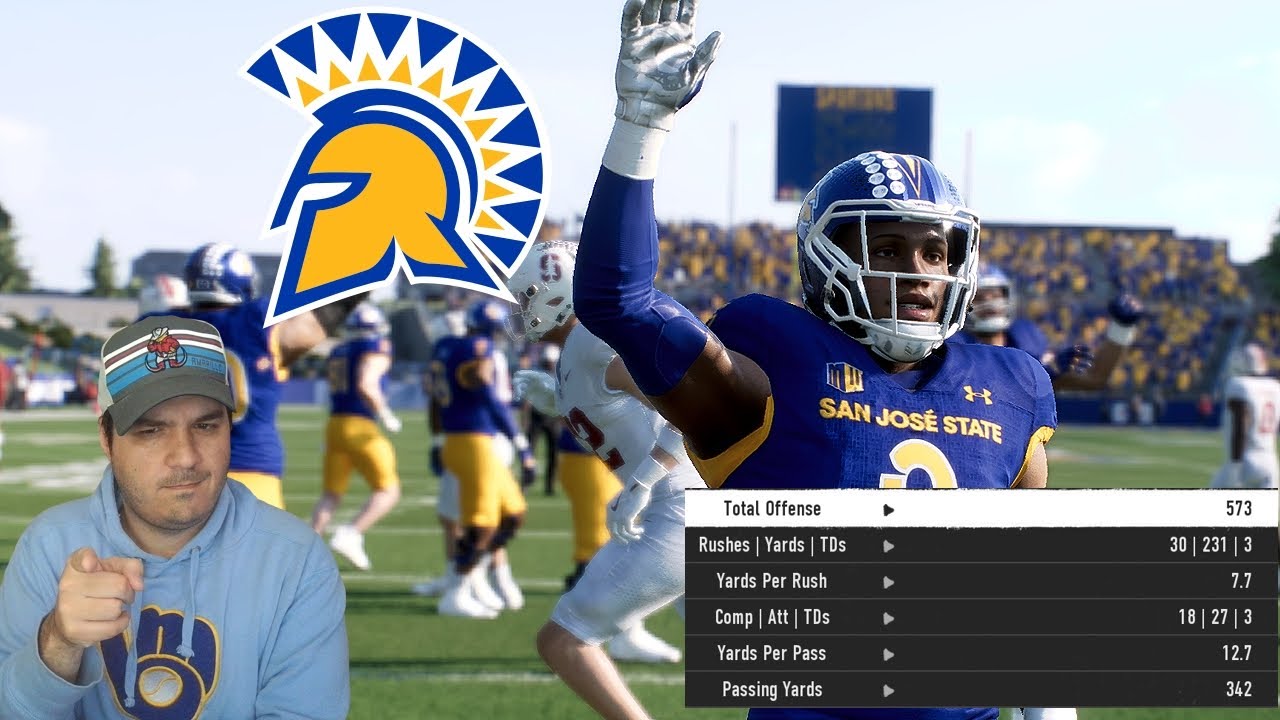Click the Stanford S logo on the white helmet
Viewport: 1280px width, 720px height.
click(549, 268)
